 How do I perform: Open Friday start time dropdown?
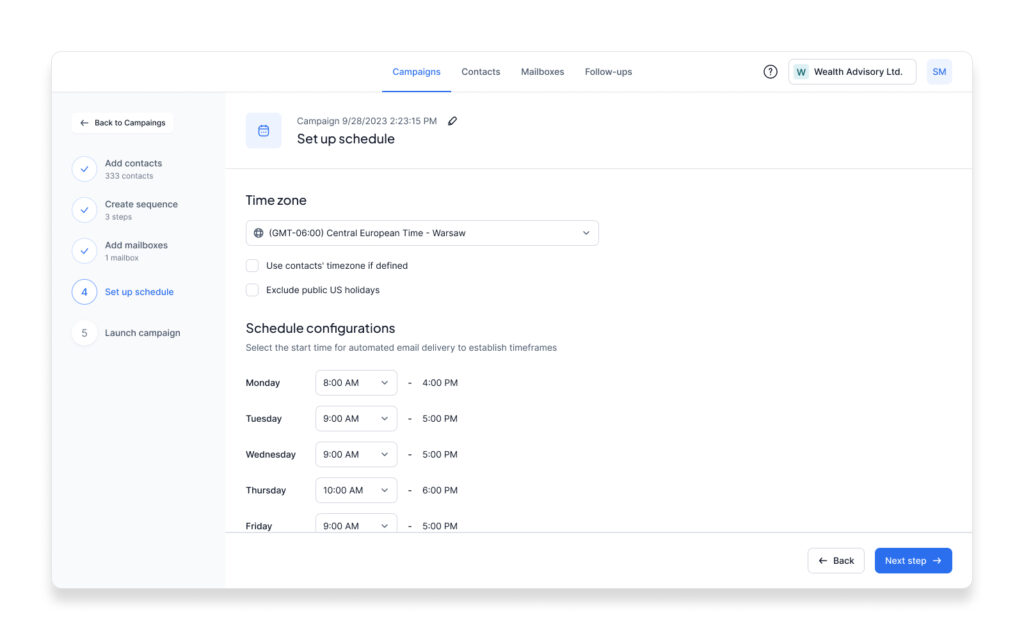point(356,524)
